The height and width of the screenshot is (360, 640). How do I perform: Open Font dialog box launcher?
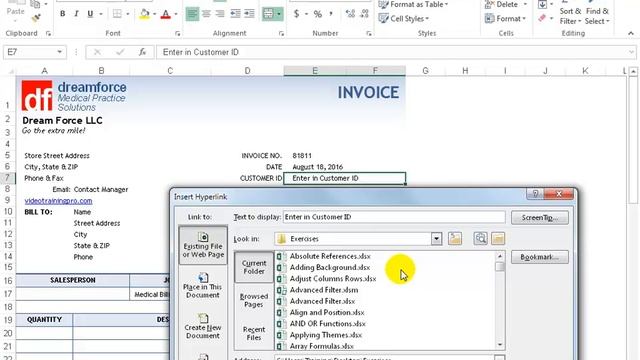click(x=178, y=33)
